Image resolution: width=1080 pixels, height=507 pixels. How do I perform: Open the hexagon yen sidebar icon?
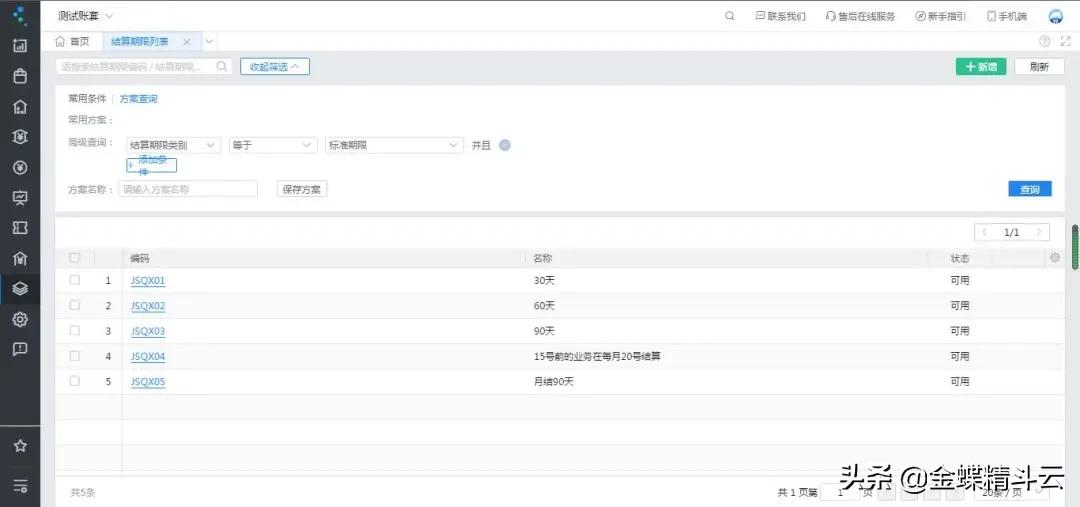coord(20,137)
